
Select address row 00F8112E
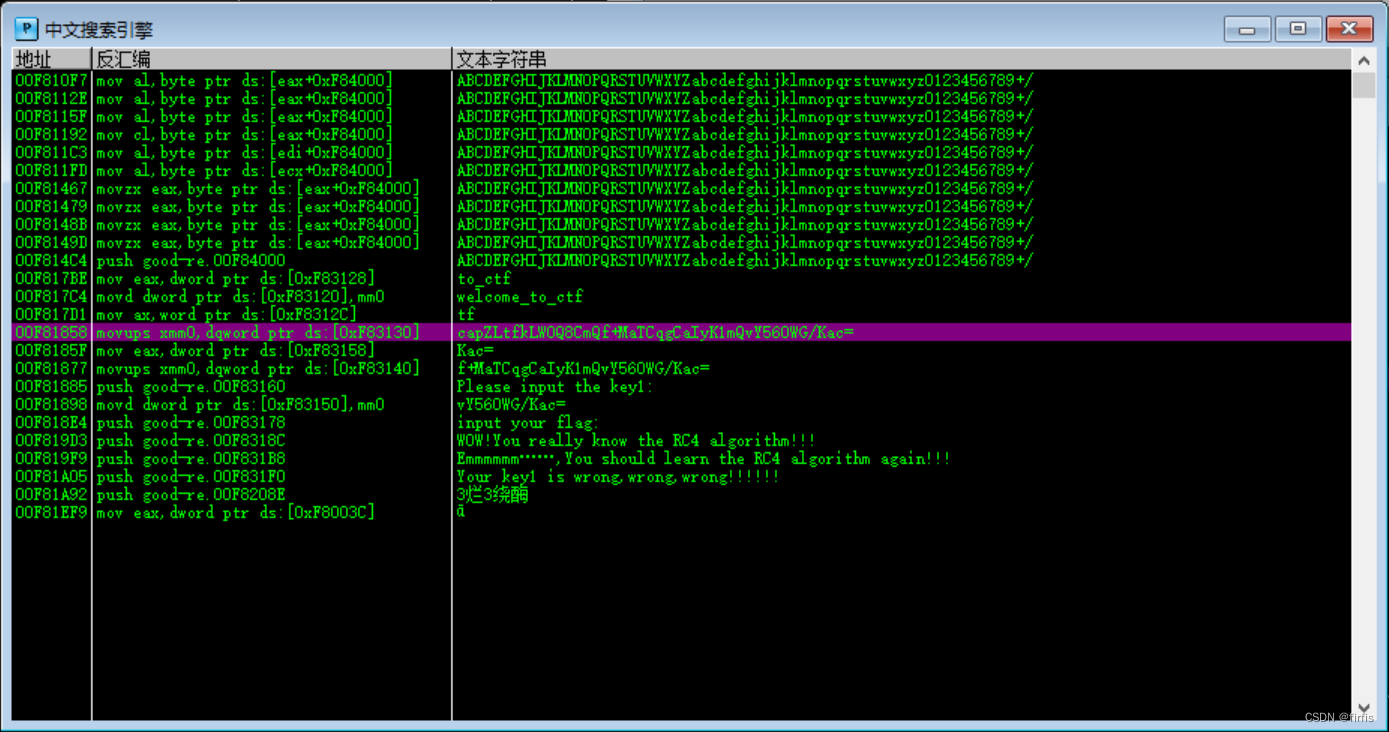51,98
